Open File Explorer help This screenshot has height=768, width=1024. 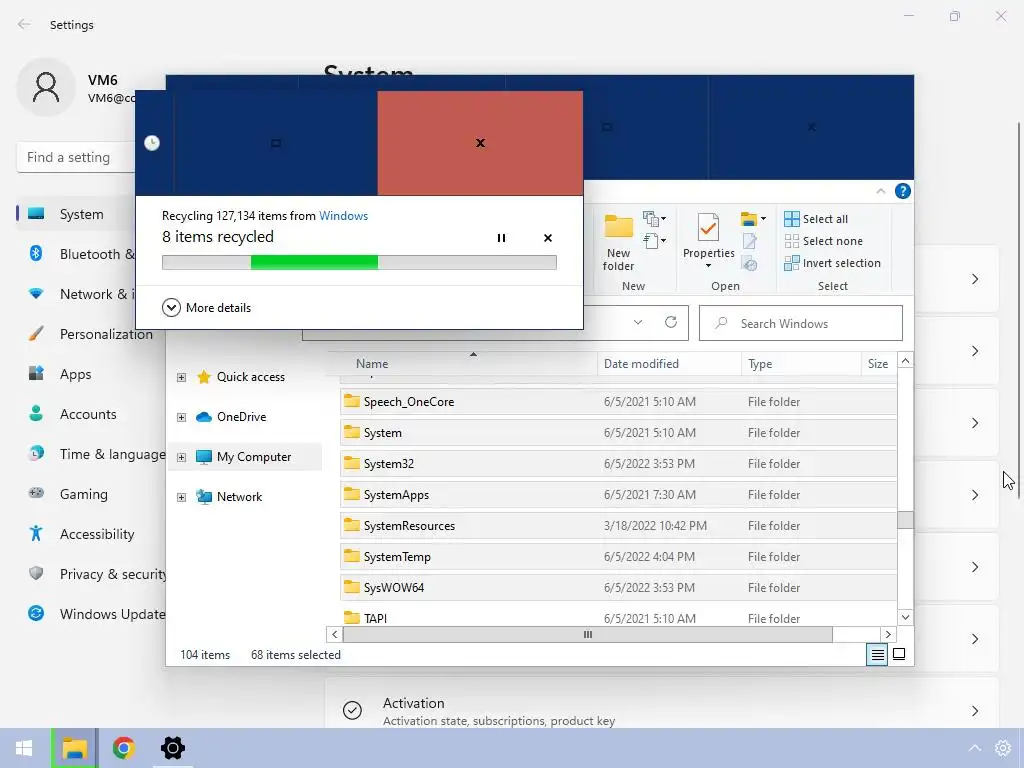(x=903, y=191)
